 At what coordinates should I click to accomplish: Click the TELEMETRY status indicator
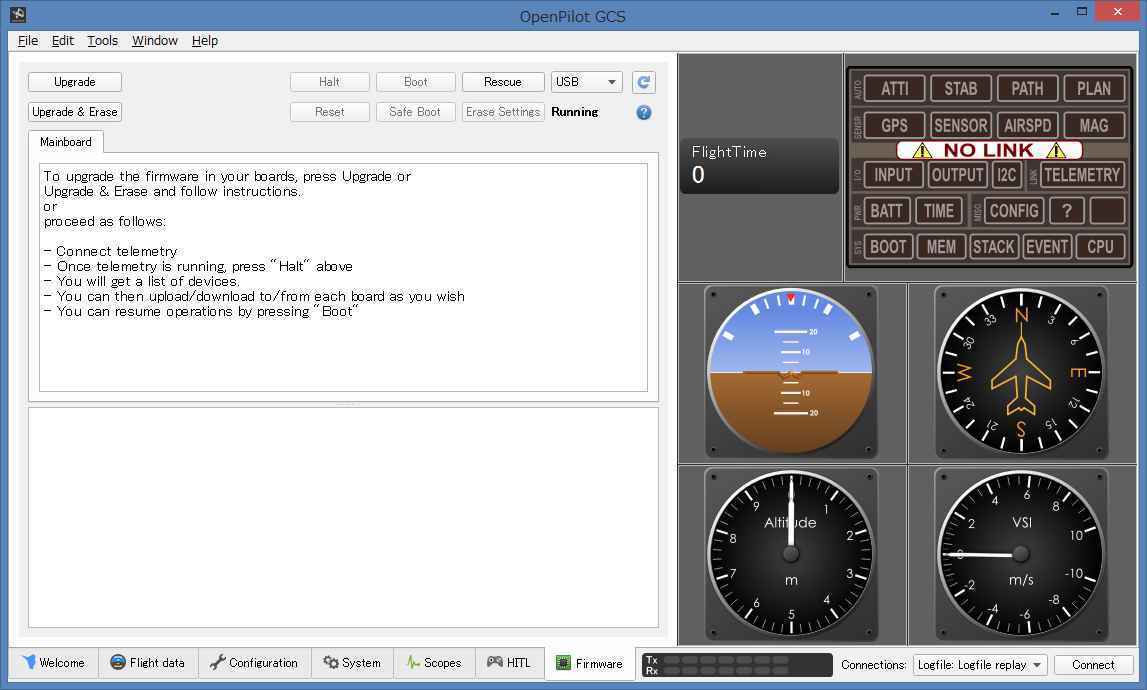point(1081,175)
